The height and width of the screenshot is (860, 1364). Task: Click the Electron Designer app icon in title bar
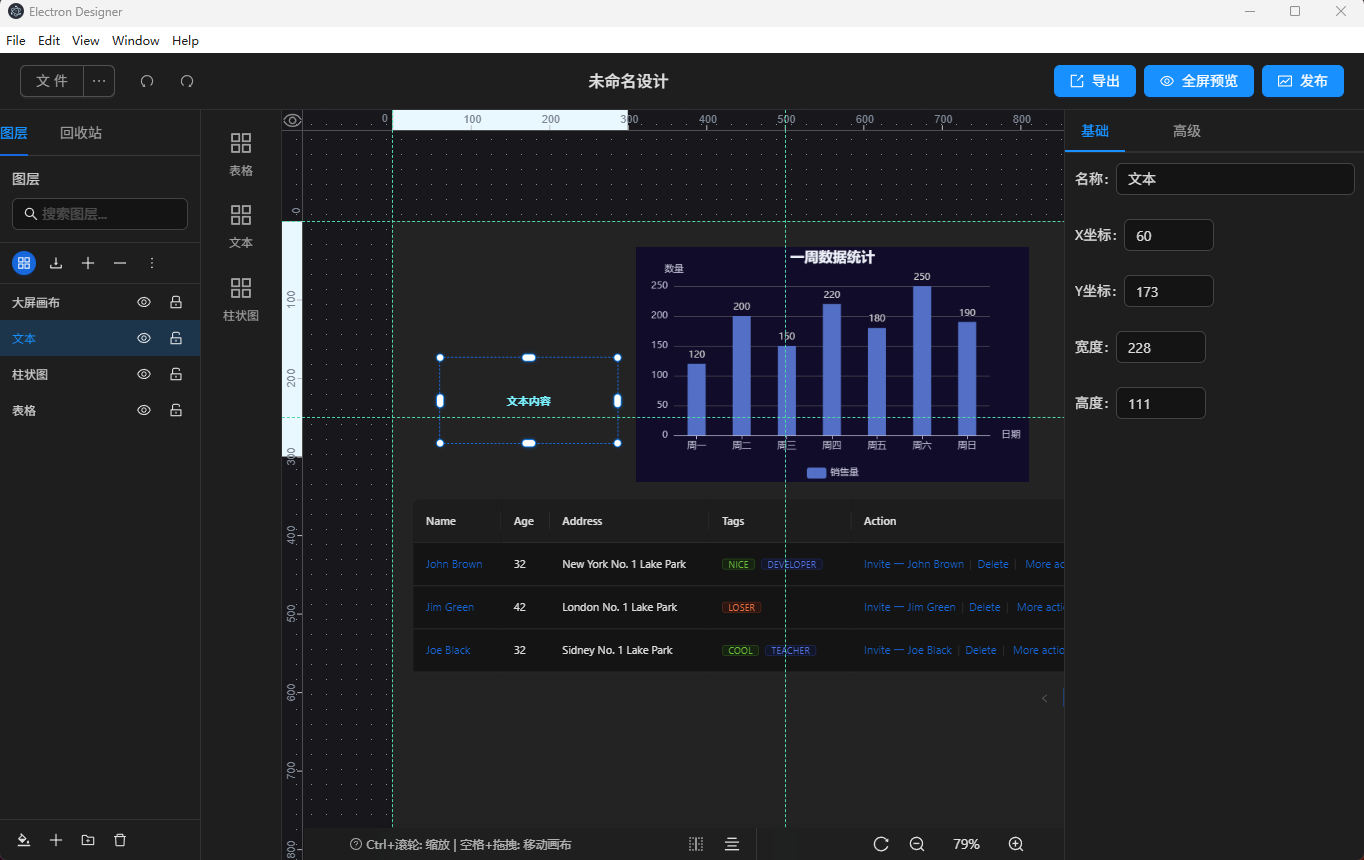[16, 12]
